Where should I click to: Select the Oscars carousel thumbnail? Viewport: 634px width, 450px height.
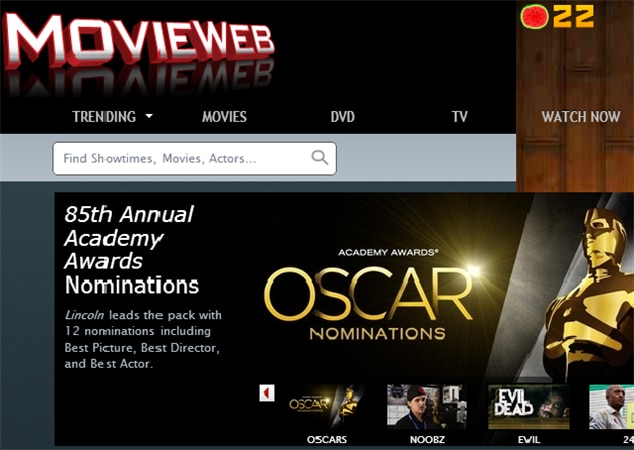pyautogui.click(x=326, y=406)
